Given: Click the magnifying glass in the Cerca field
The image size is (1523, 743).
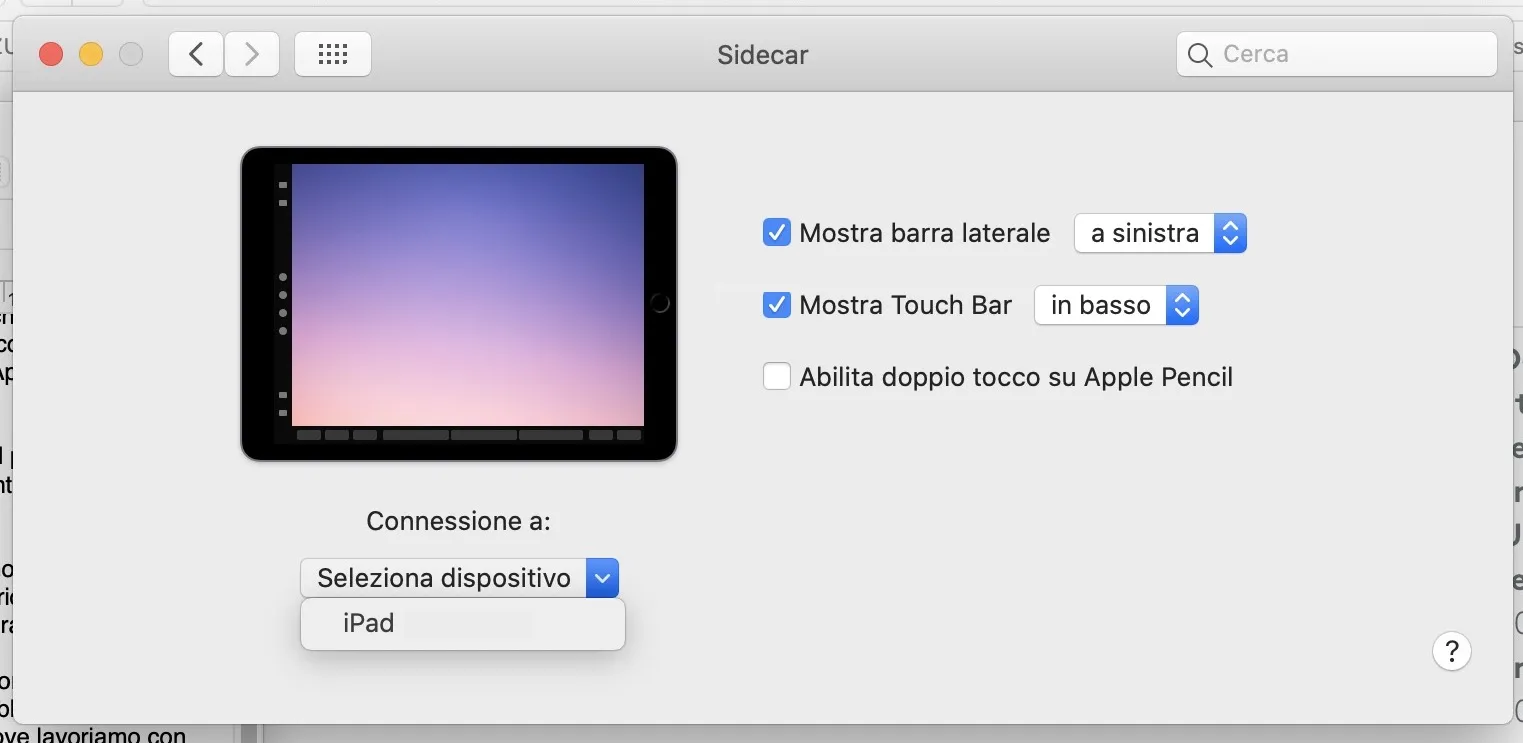Looking at the screenshot, I should coord(1199,55).
